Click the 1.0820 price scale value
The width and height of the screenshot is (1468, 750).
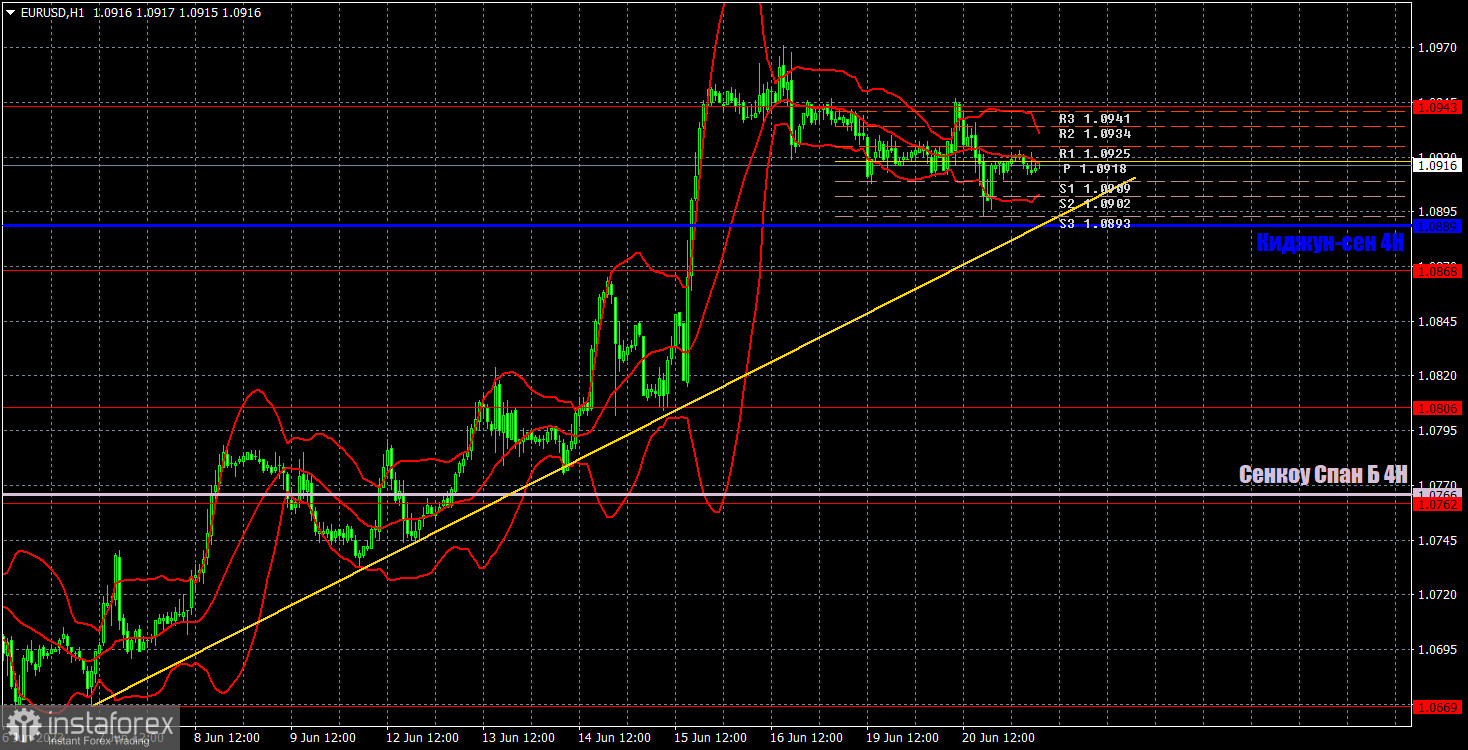(1438, 376)
